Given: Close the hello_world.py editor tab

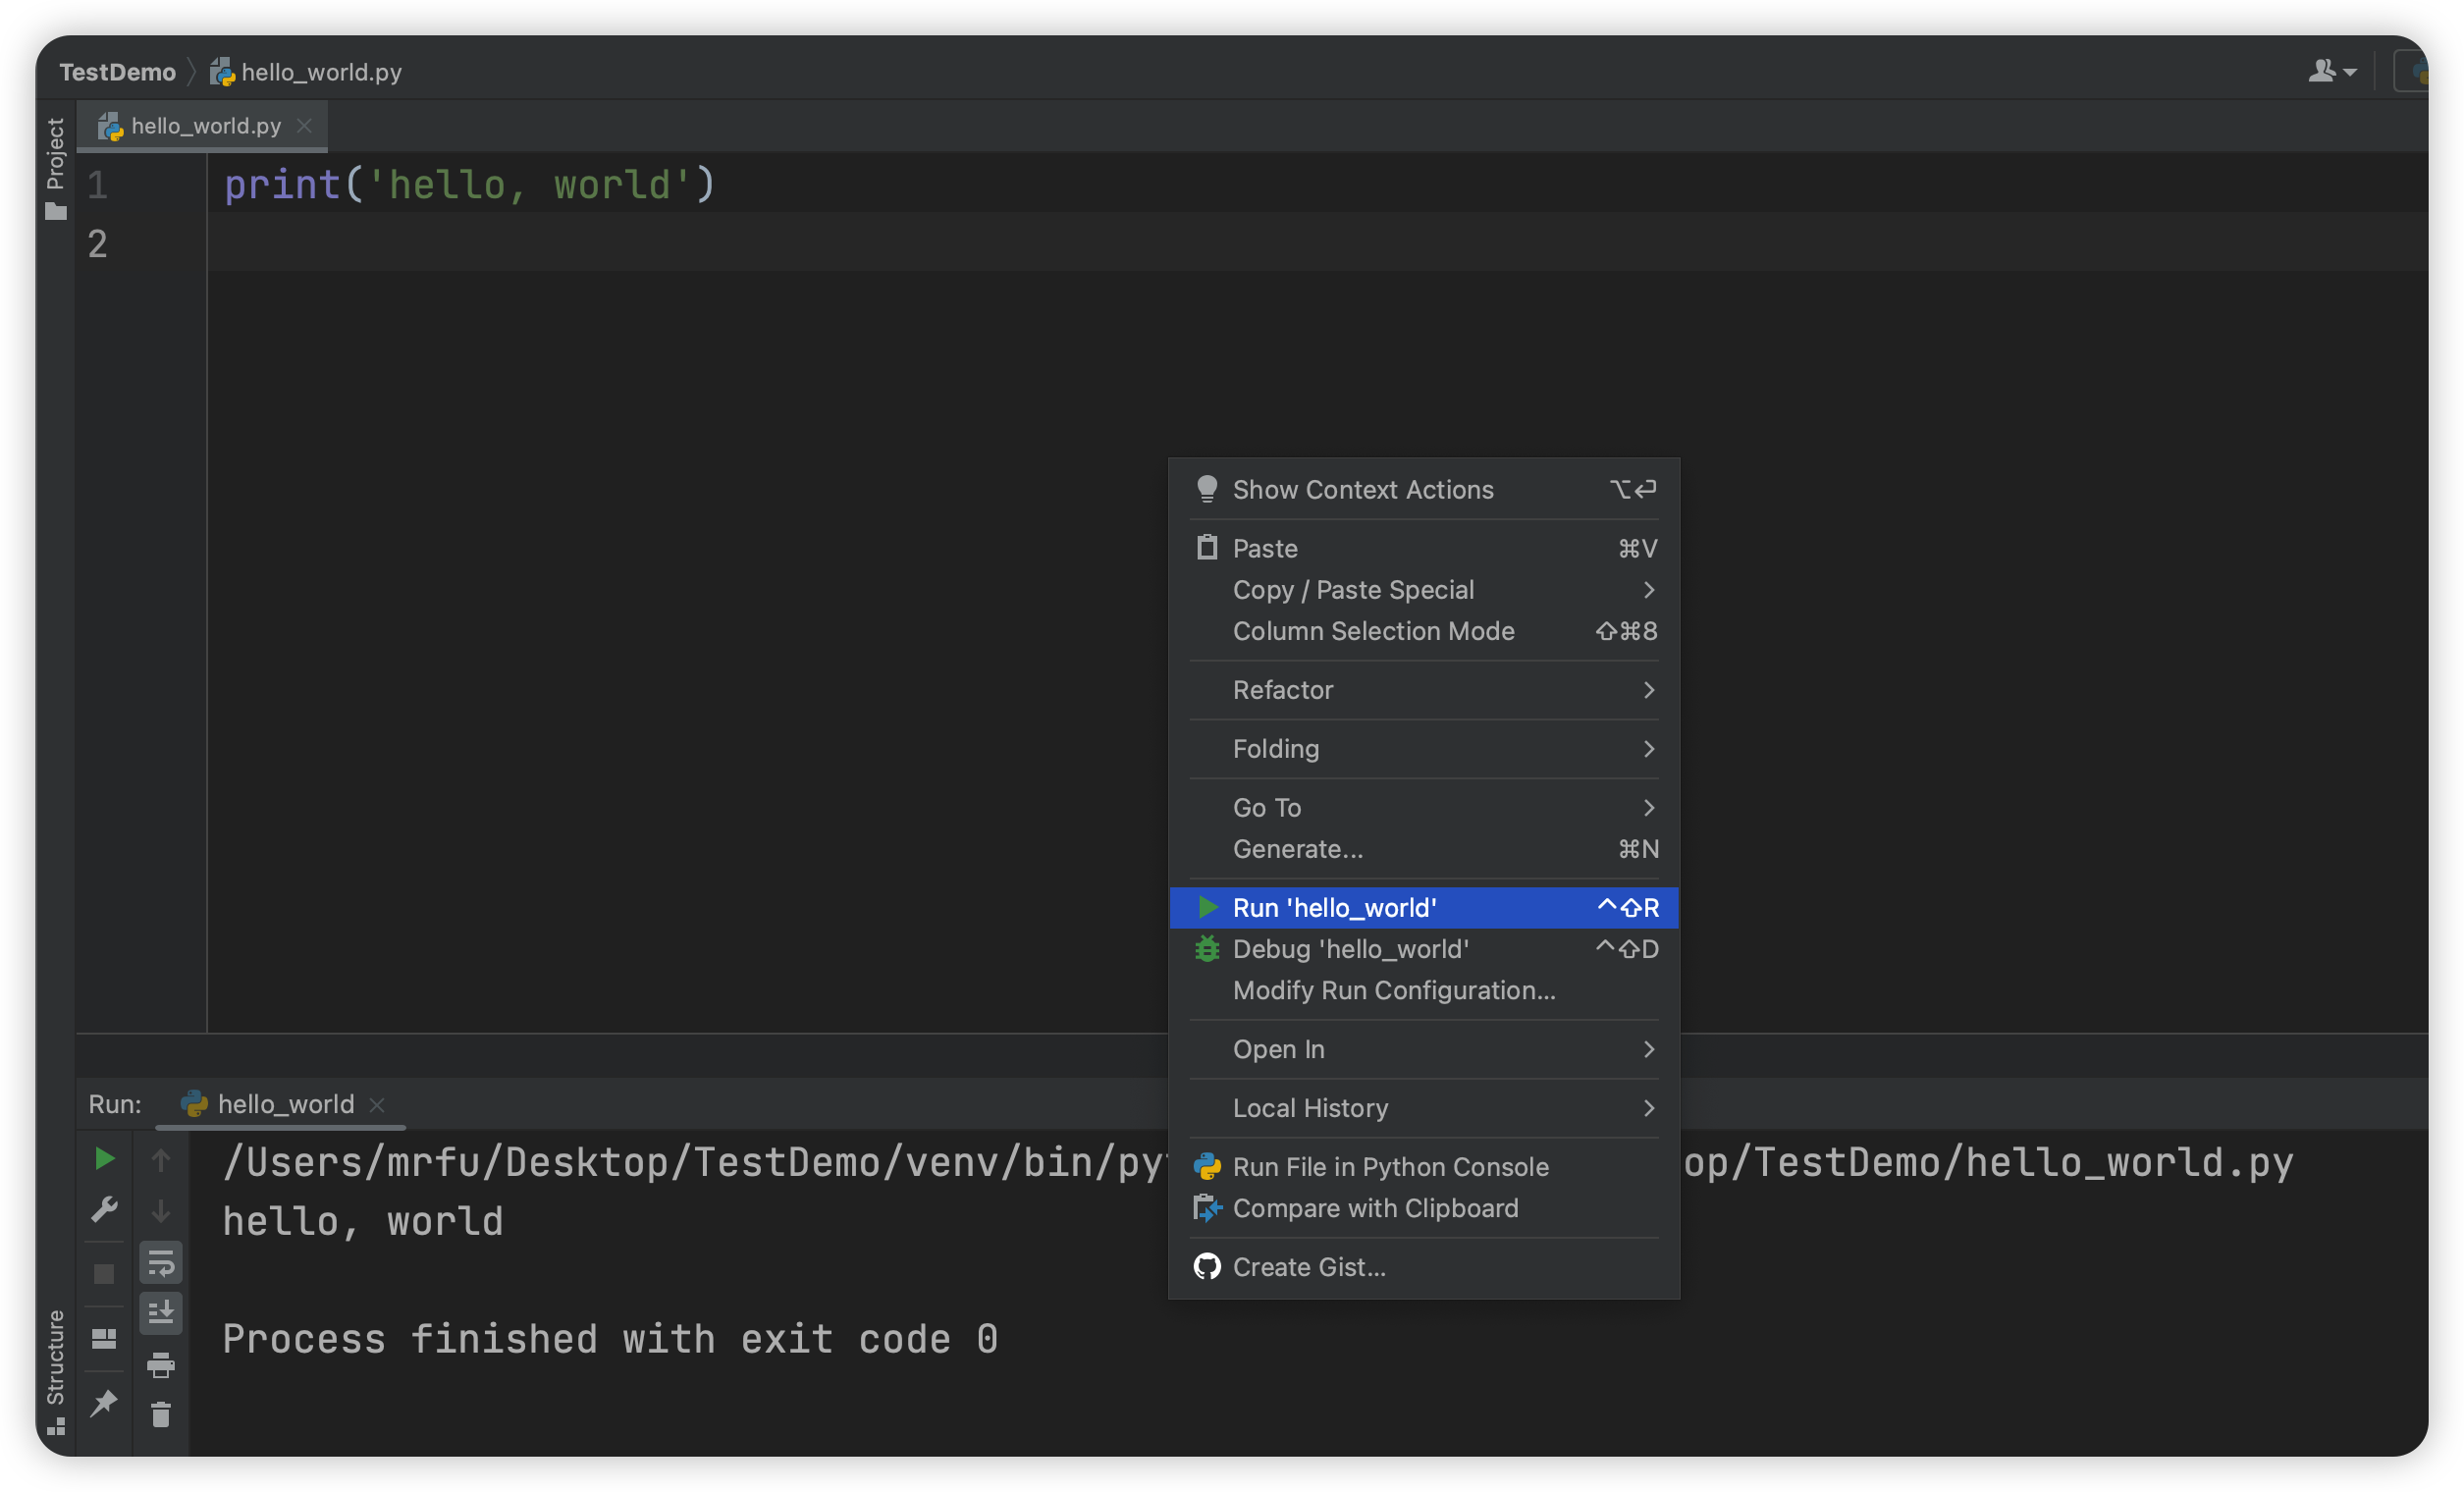Looking at the screenshot, I should 305,126.
